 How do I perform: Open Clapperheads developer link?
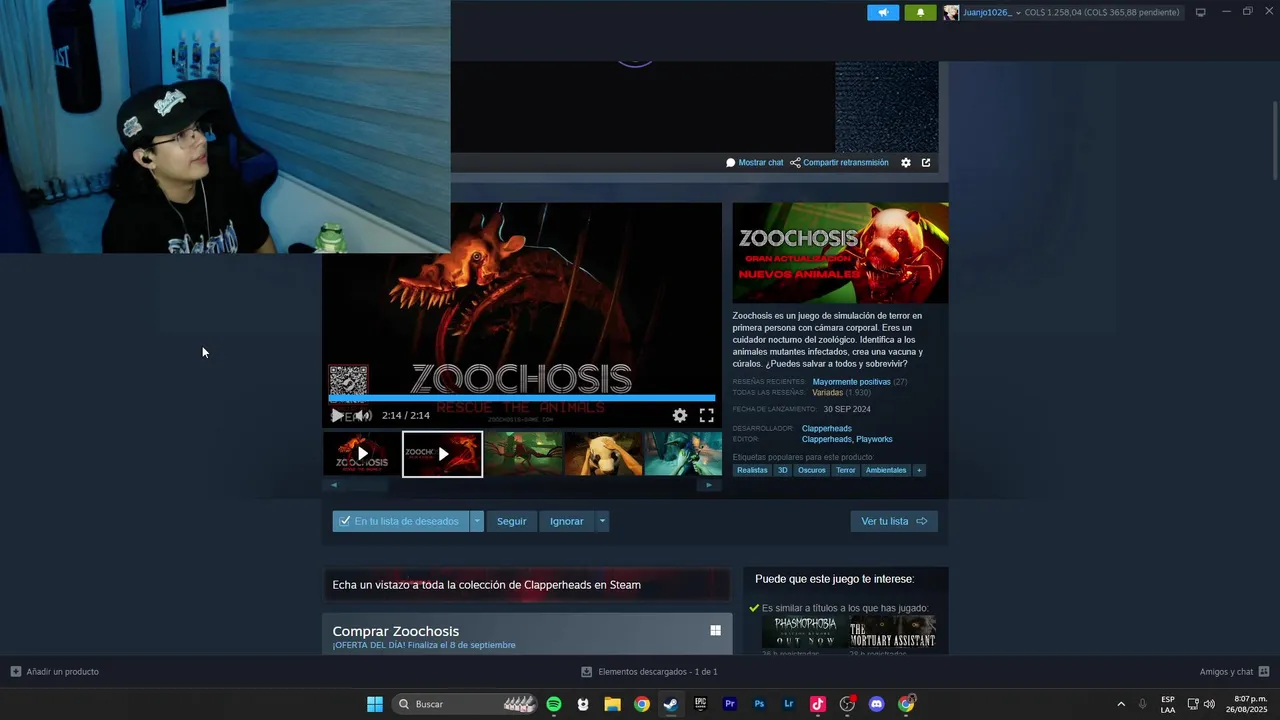[827, 429]
